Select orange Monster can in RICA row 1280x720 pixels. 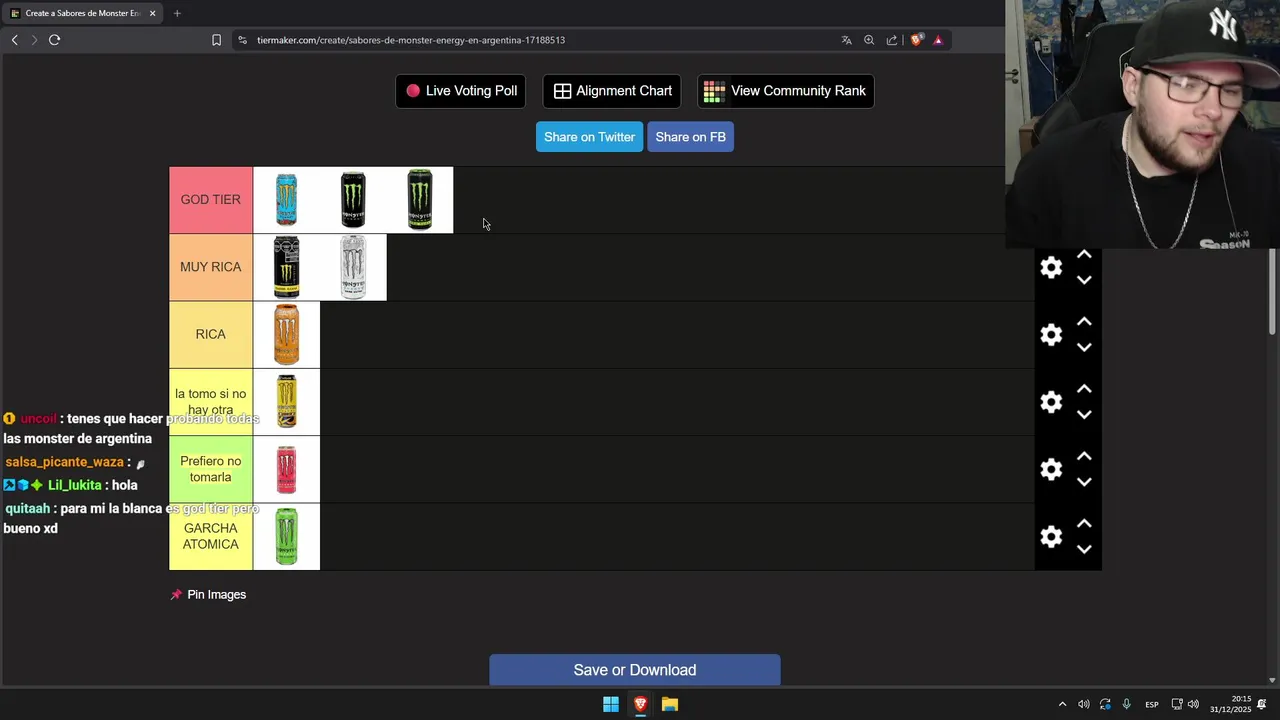click(x=286, y=334)
